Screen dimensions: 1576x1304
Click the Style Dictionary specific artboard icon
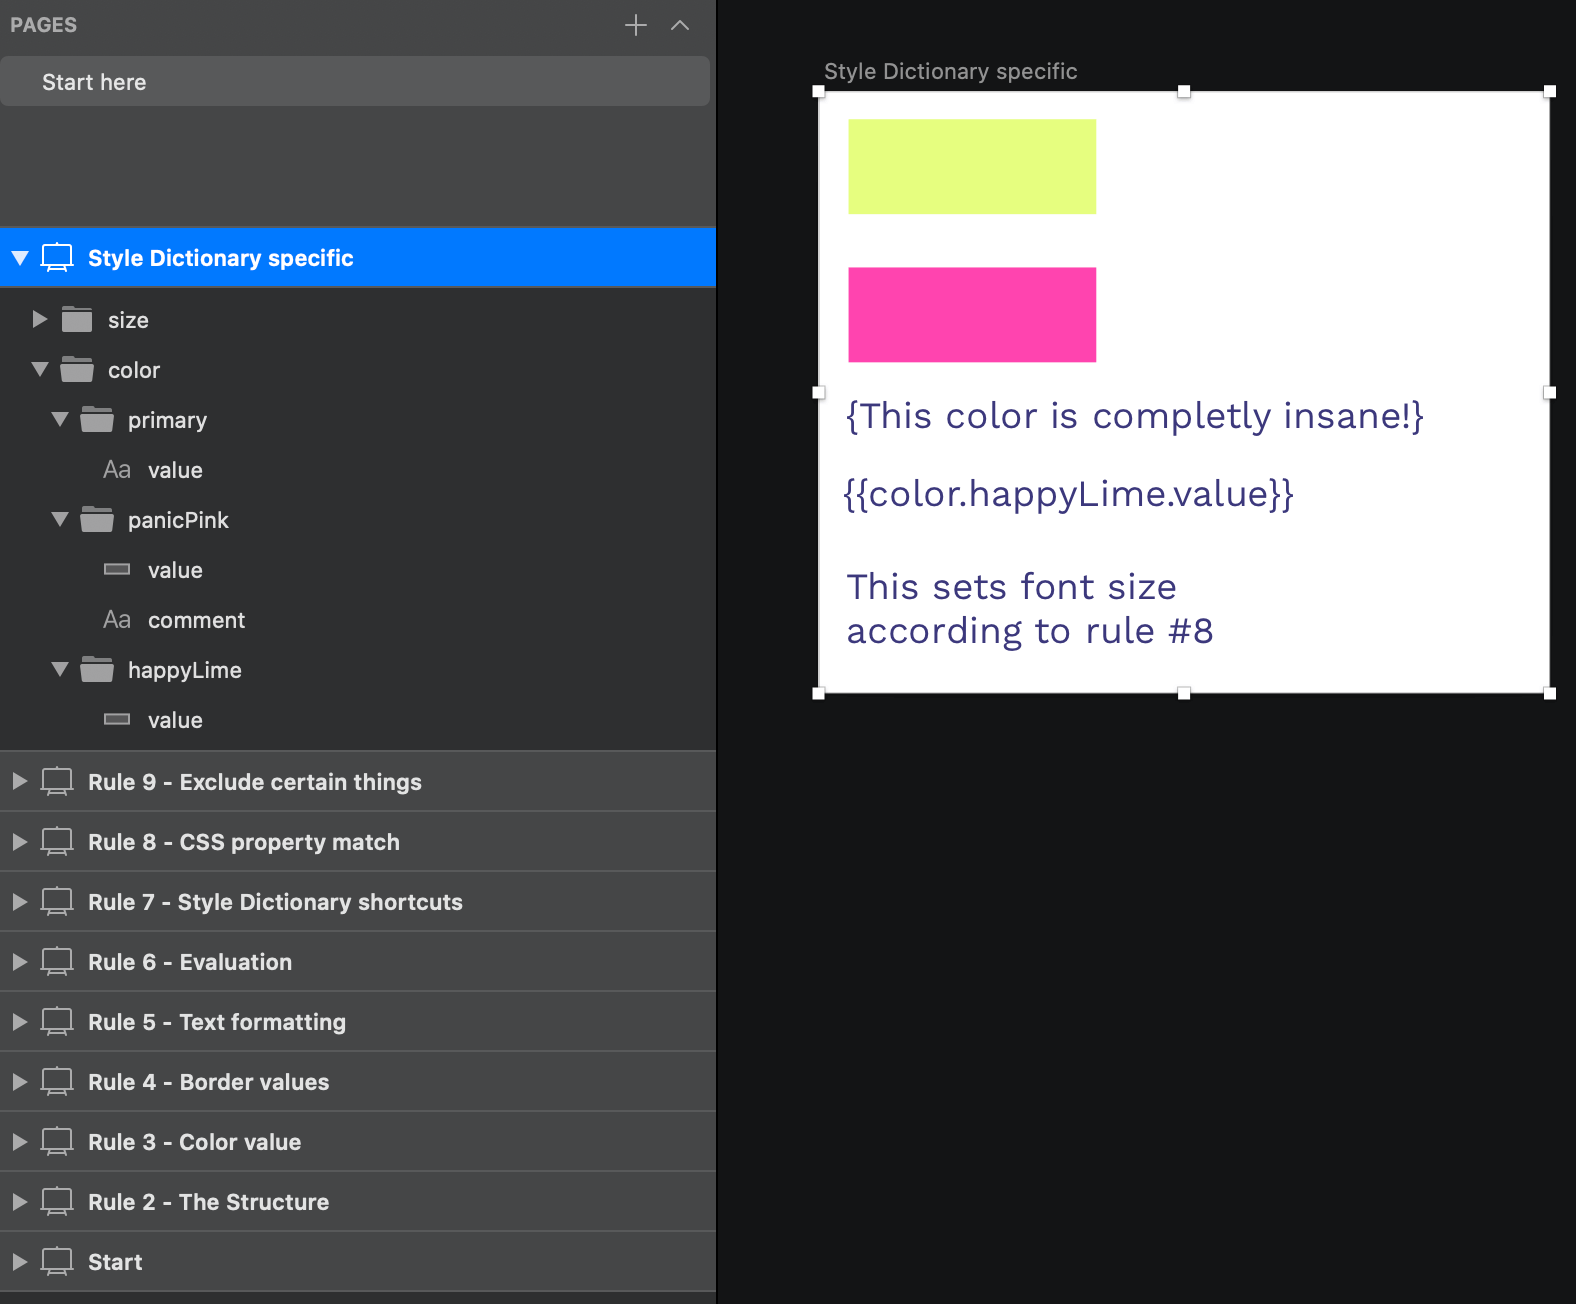57,257
